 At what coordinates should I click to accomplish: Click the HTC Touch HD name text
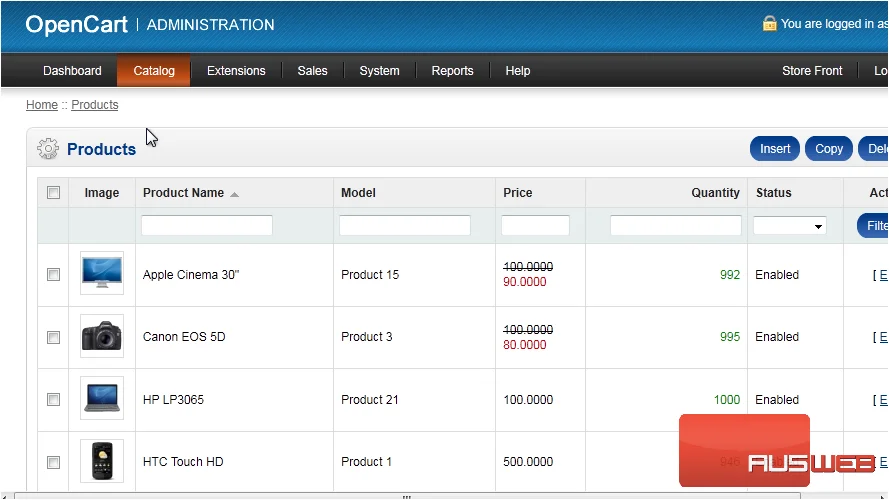[x=183, y=462]
